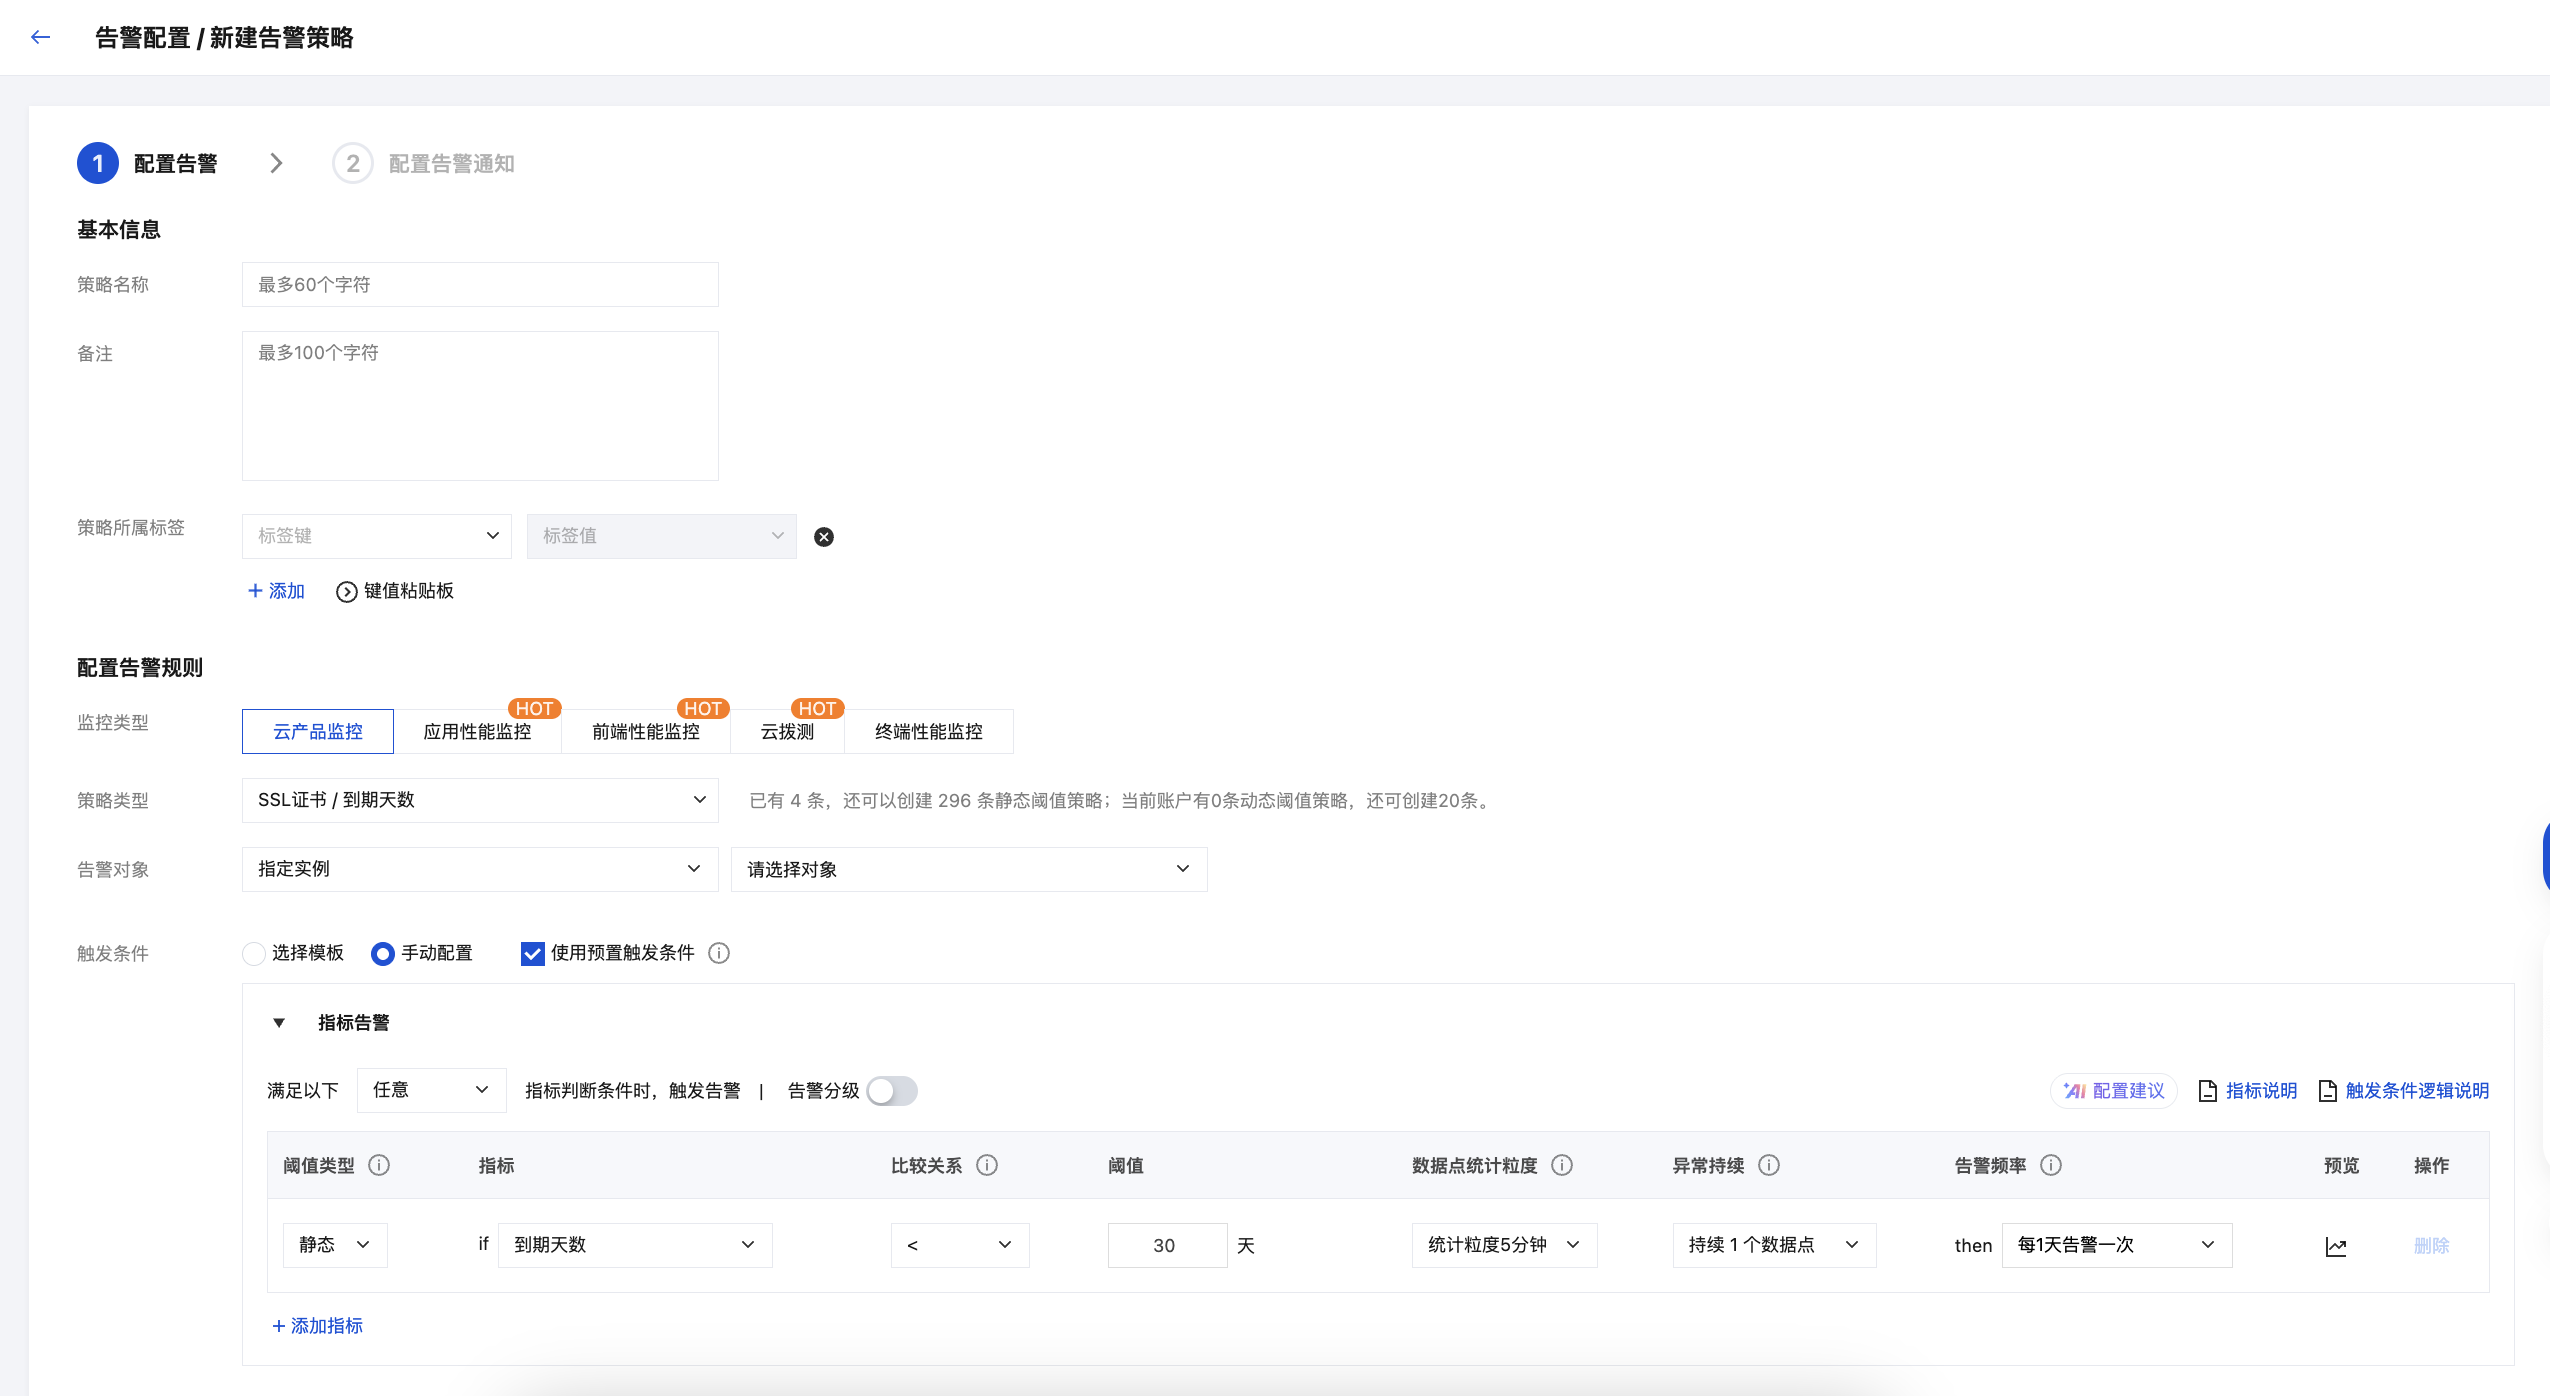Select the 选择模板 radio button
This screenshot has width=2550, height=1396.
pos(254,953)
